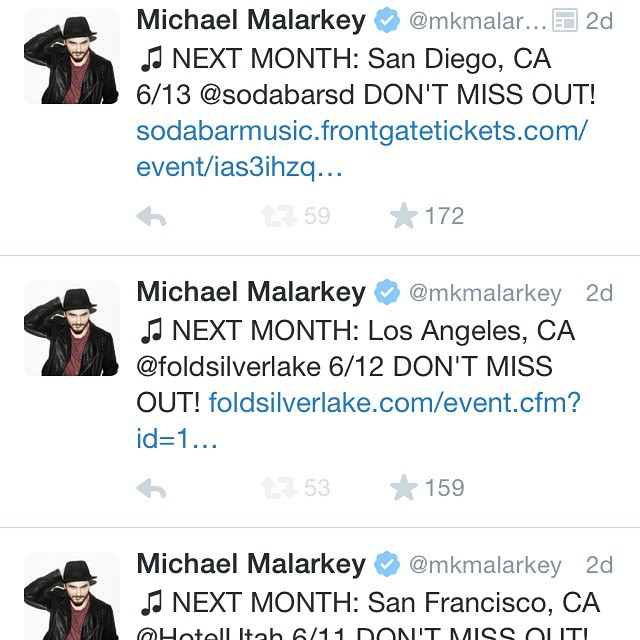The height and width of the screenshot is (640, 640).
Task: Tap the verified badge on first tweet
Action: pos(387,20)
